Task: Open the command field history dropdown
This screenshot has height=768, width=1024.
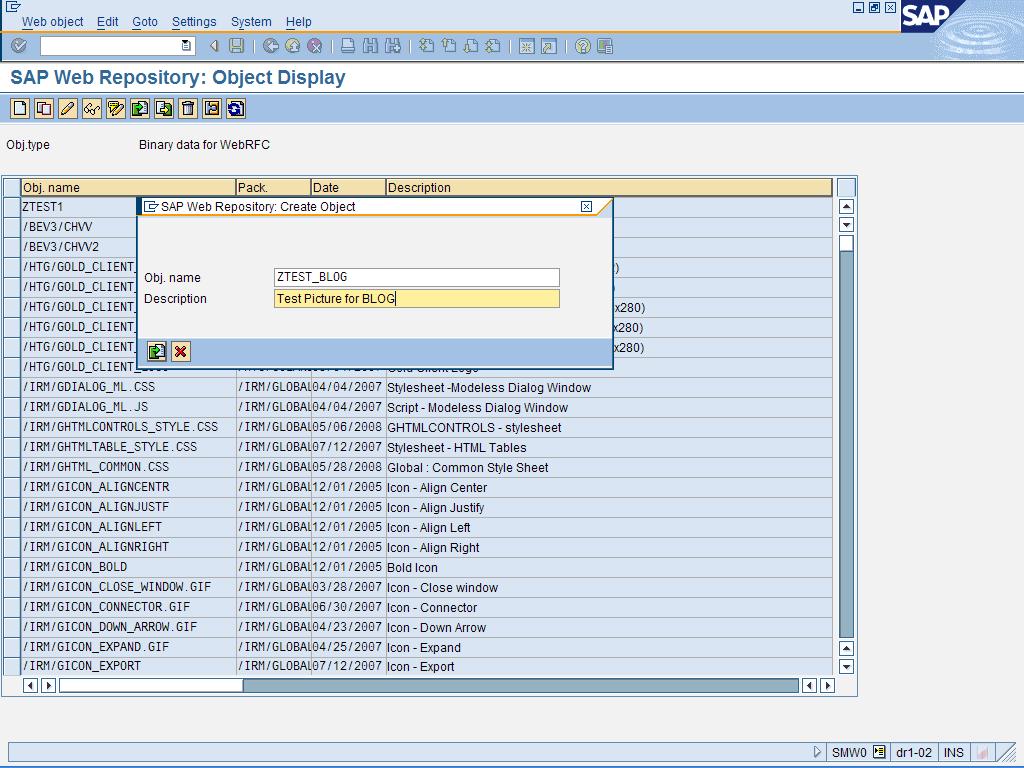Action: pyautogui.click(x=186, y=46)
